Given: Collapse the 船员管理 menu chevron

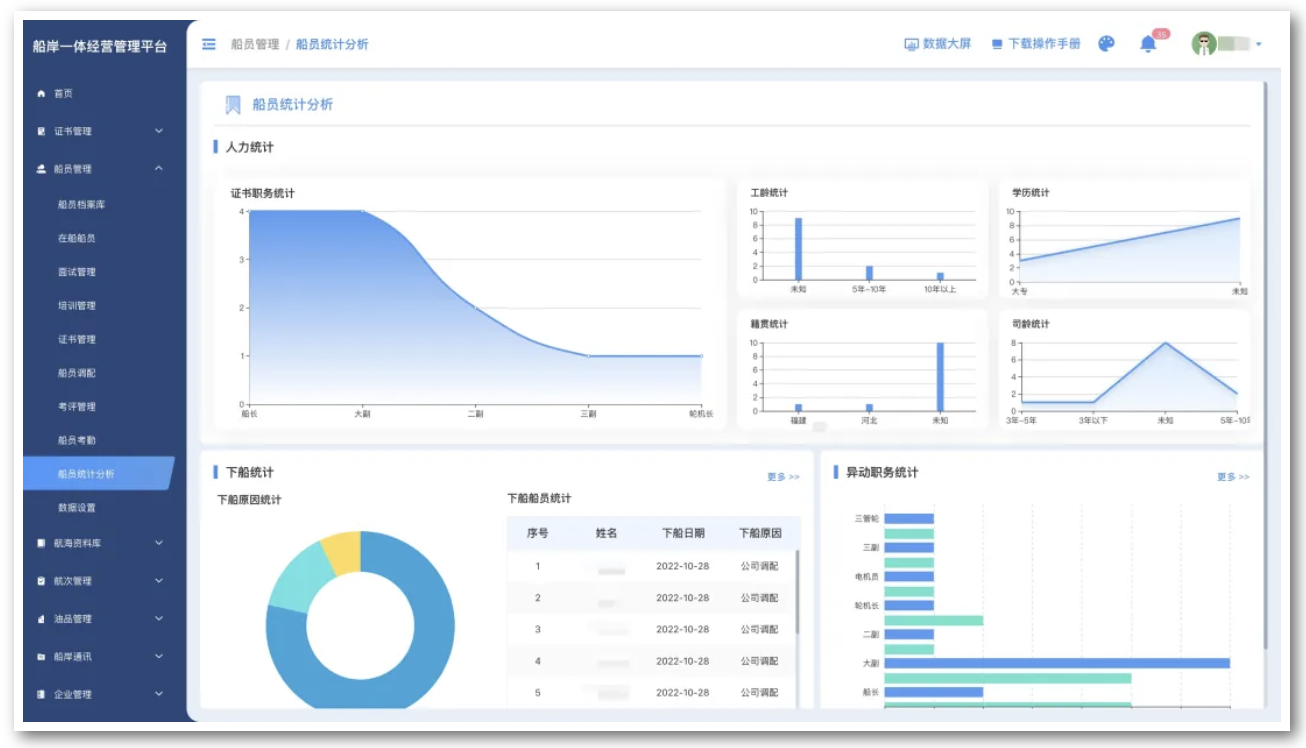Looking at the screenshot, I should 158,169.
